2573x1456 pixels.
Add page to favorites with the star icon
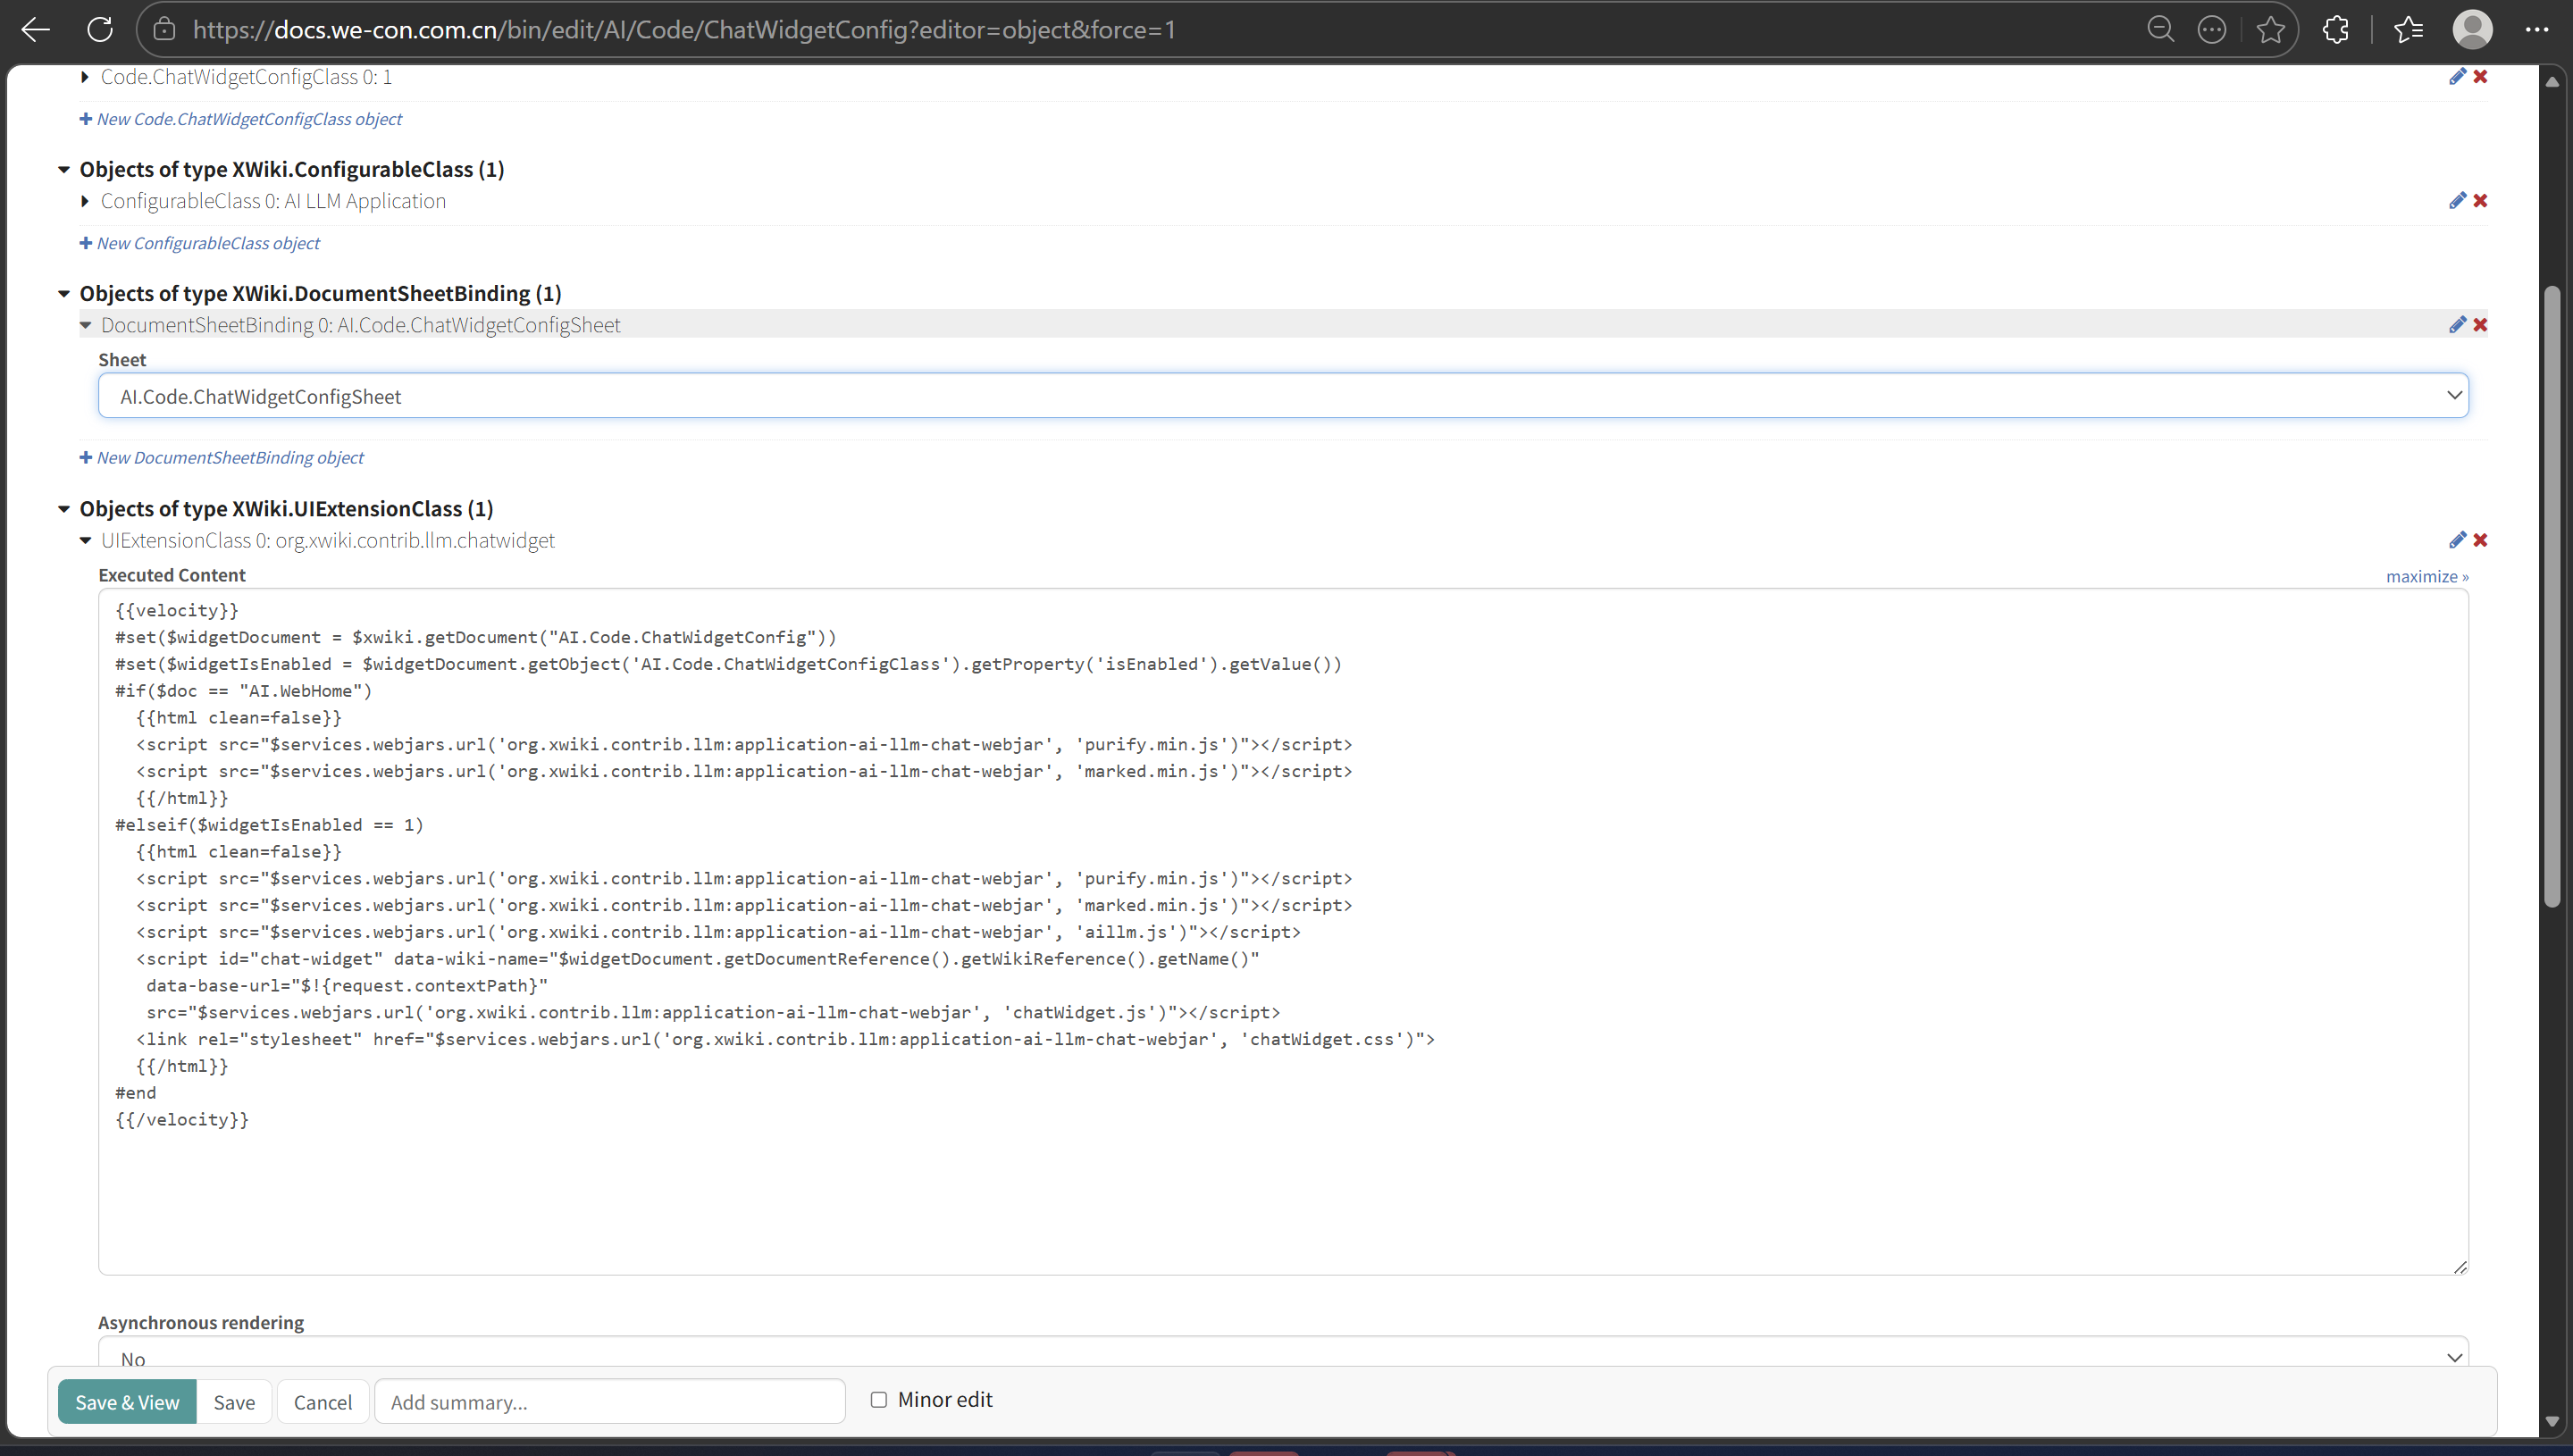[x=2270, y=30]
